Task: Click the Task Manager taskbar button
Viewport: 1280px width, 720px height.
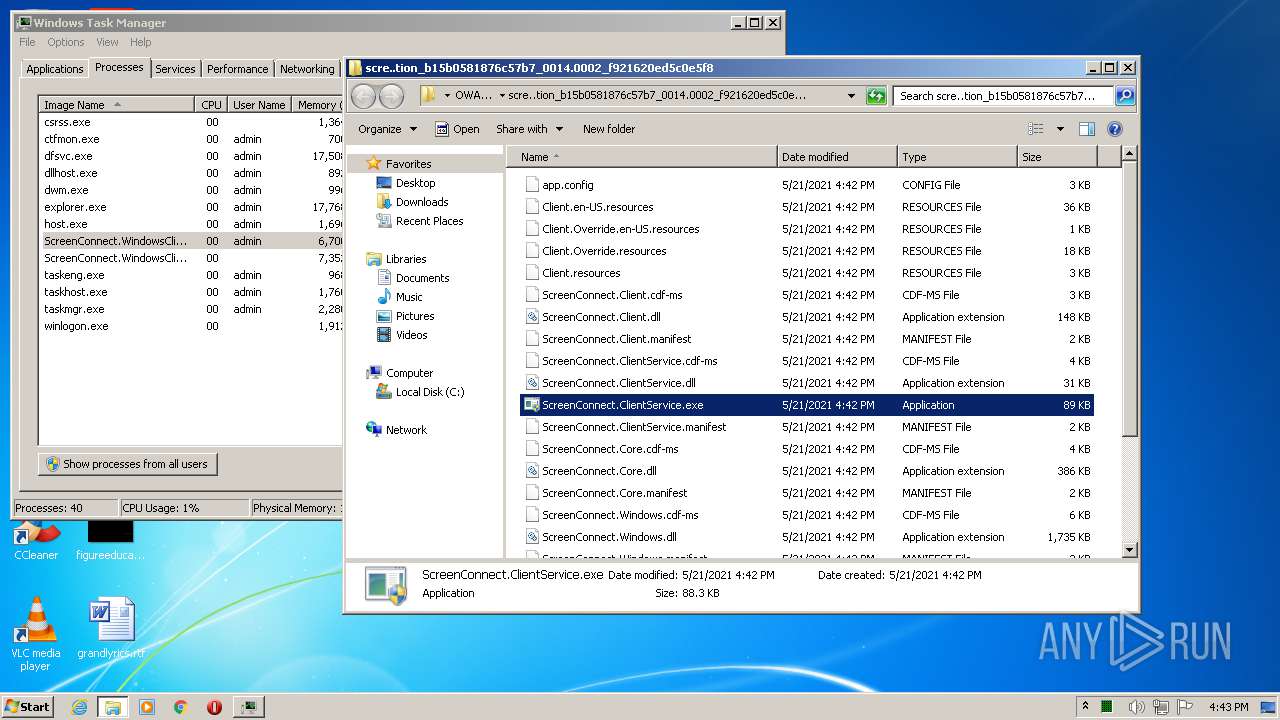Action: coord(248,707)
